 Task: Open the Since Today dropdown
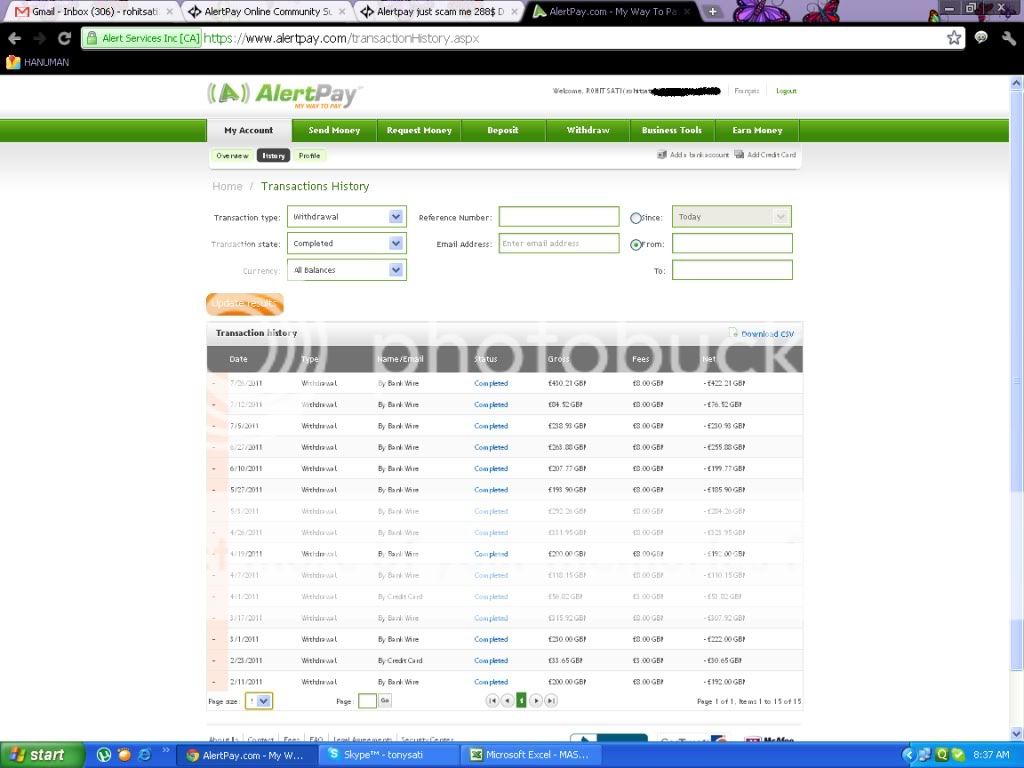point(732,217)
